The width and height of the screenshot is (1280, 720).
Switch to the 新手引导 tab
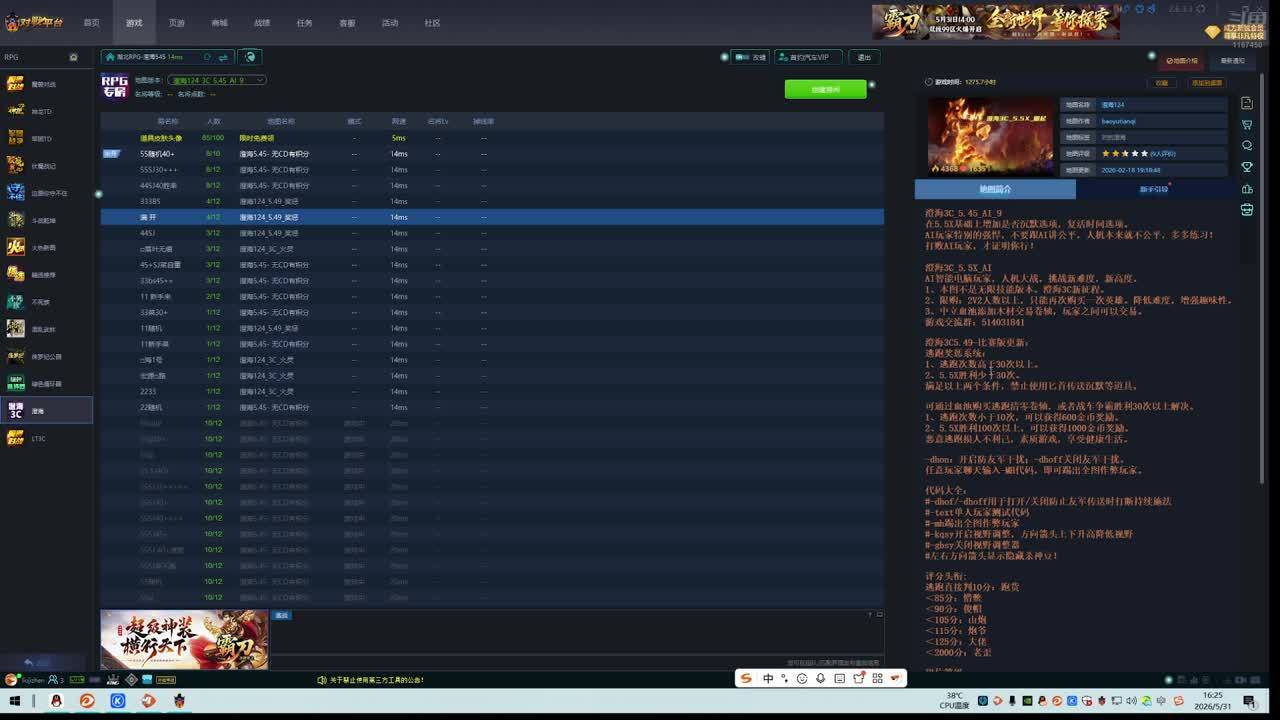click(x=1153, y=189)
